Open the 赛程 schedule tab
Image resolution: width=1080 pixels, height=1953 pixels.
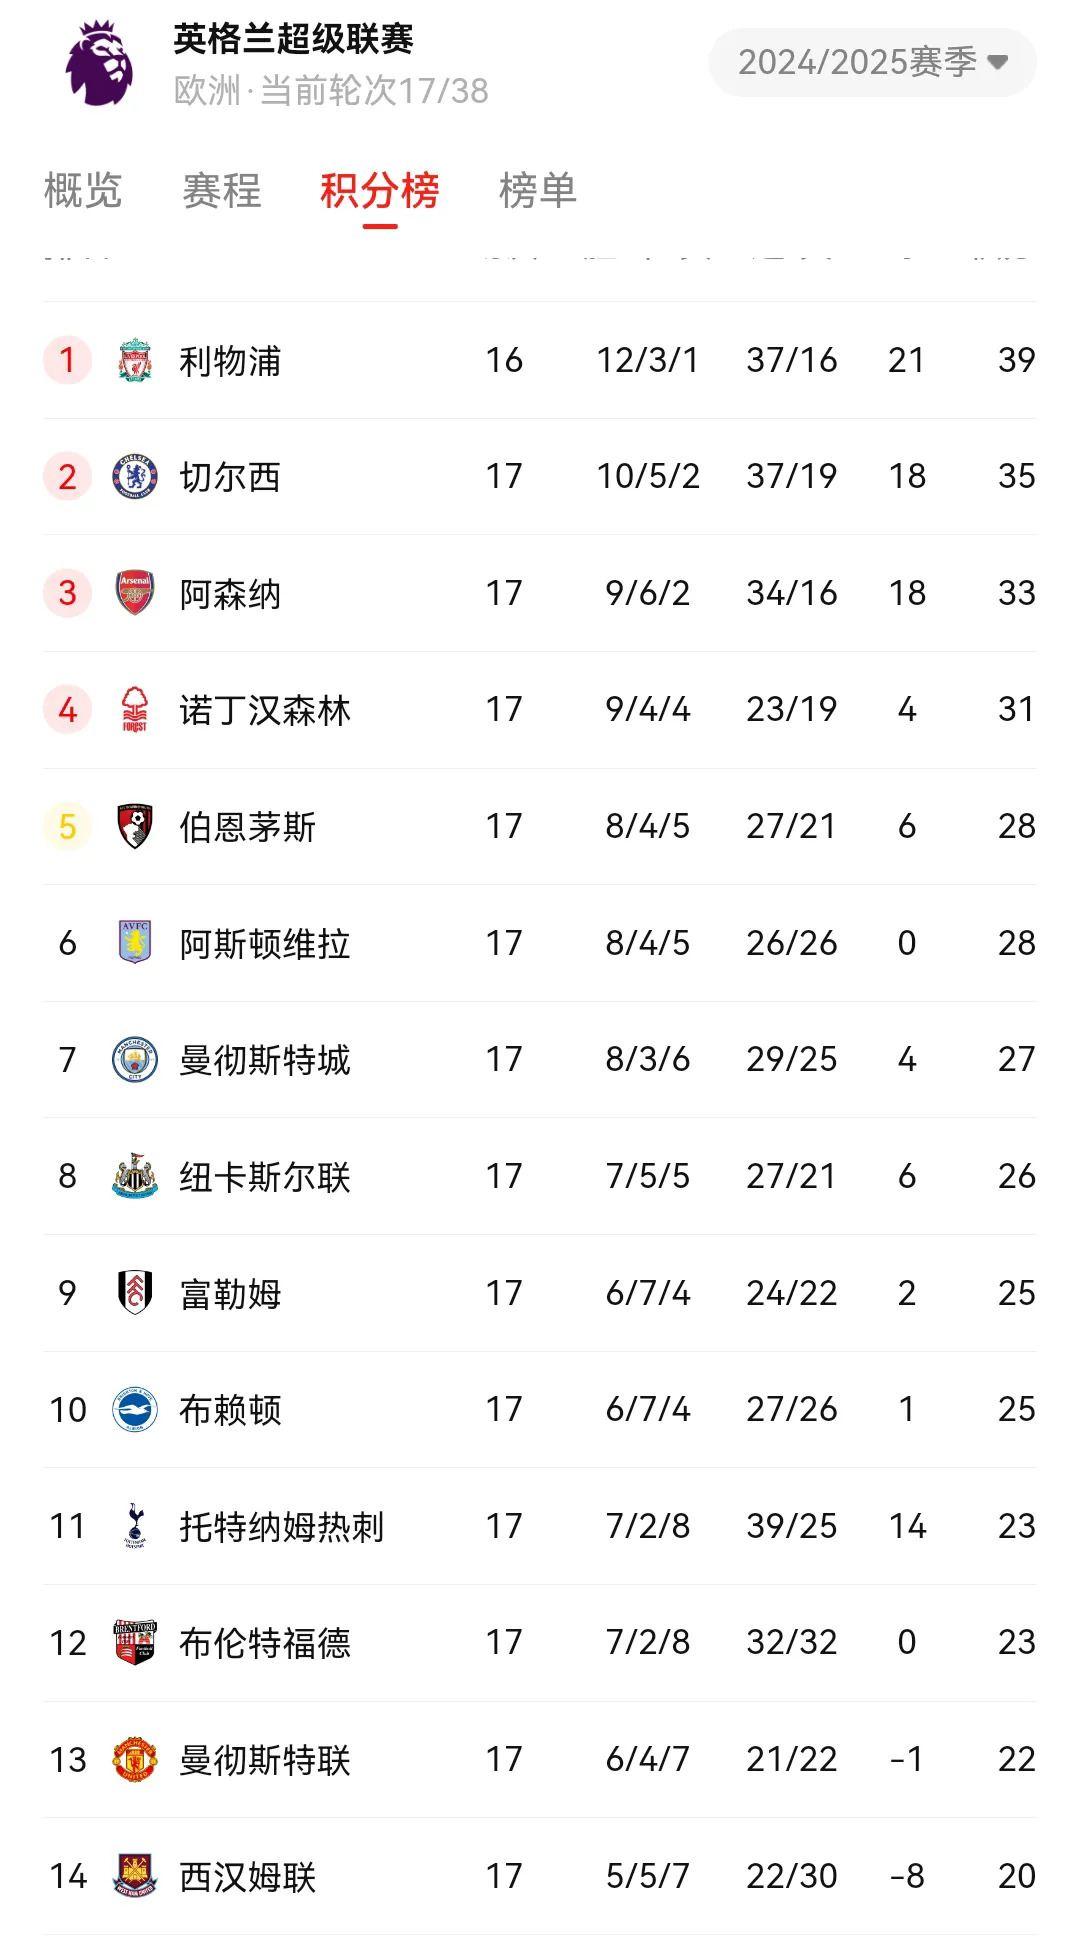(221, 191)
